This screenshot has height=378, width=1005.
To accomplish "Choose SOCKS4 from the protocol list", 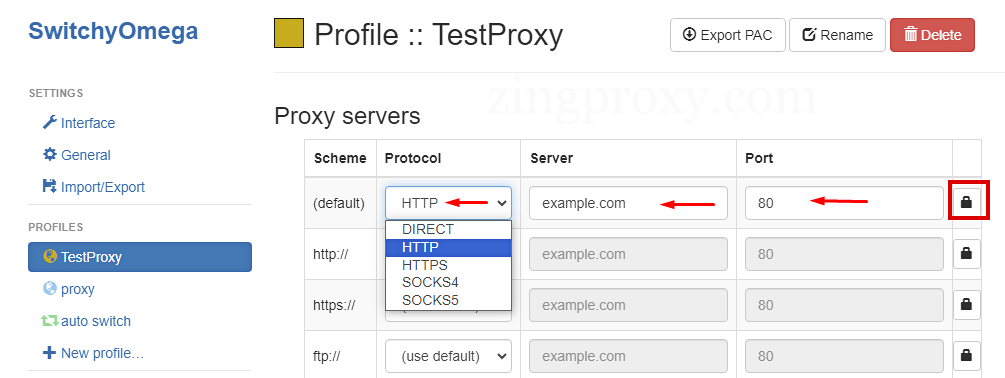I will pos(448,282).
